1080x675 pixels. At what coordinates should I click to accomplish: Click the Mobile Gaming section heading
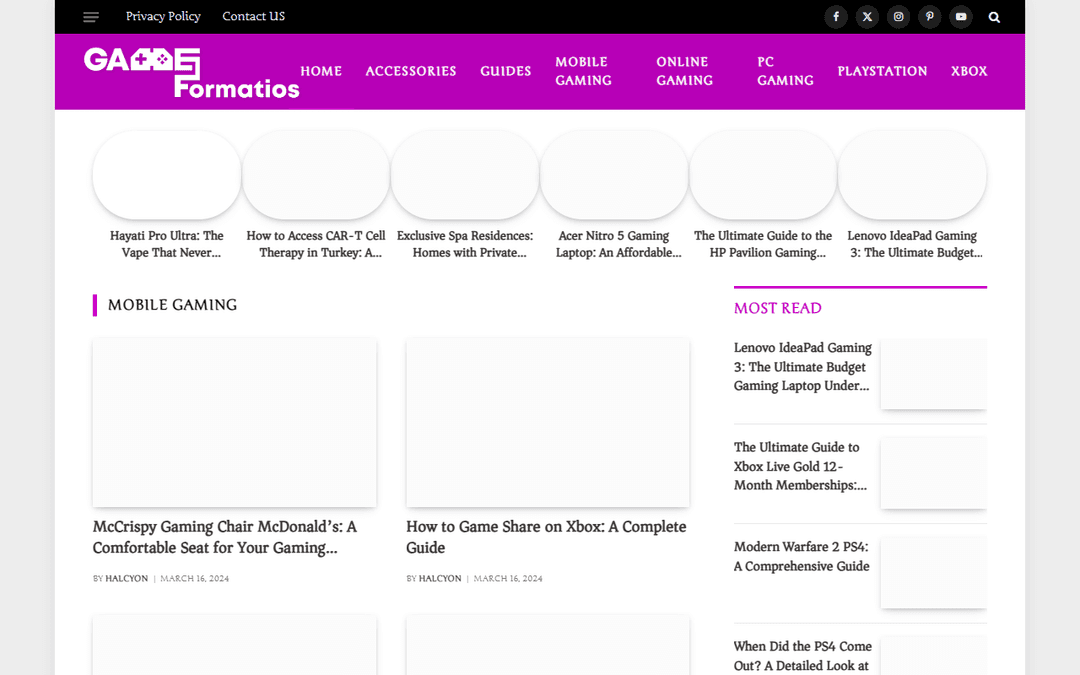(172, 305)
